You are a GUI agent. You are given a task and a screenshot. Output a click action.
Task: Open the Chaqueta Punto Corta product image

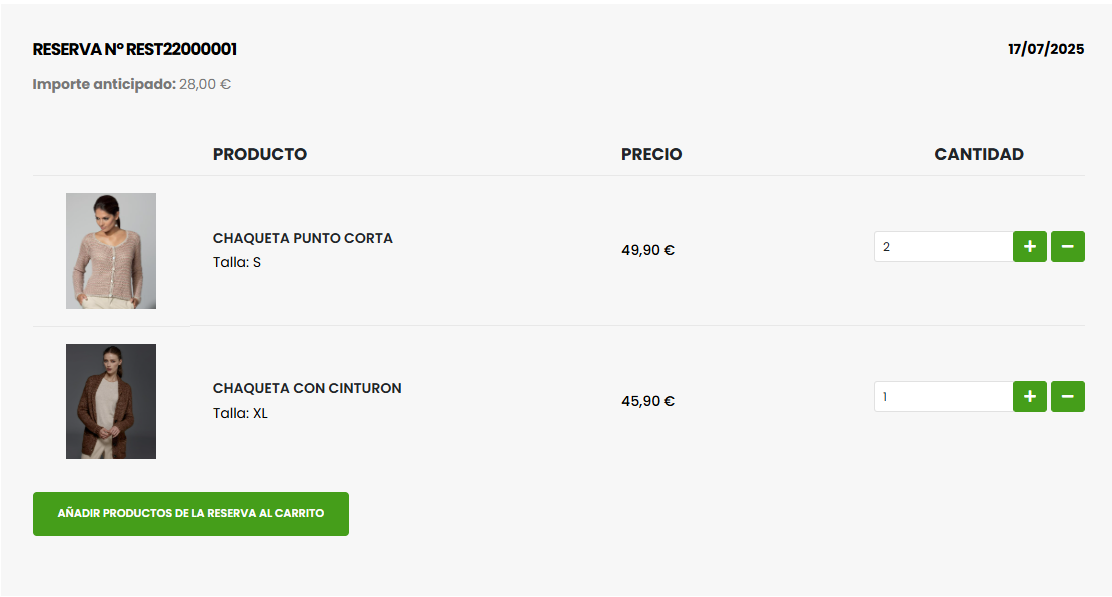[111, 251]
